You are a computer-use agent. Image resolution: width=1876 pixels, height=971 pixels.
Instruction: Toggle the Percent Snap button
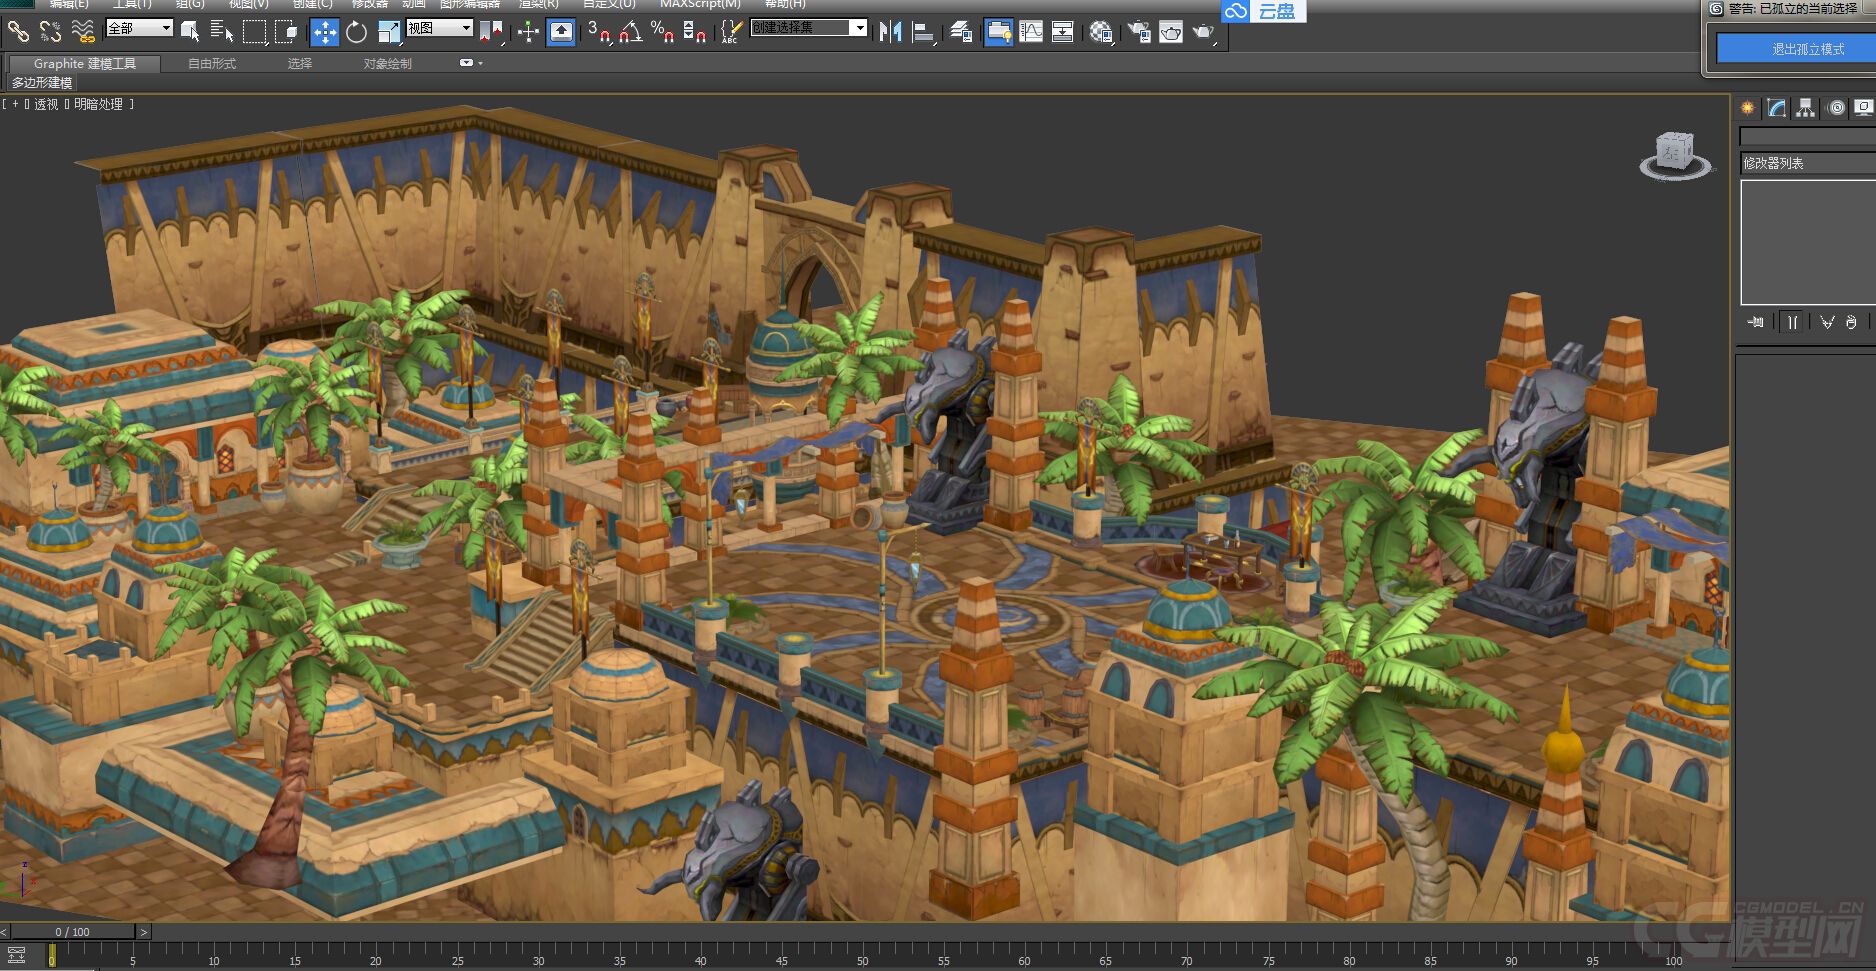click(662, 32)
